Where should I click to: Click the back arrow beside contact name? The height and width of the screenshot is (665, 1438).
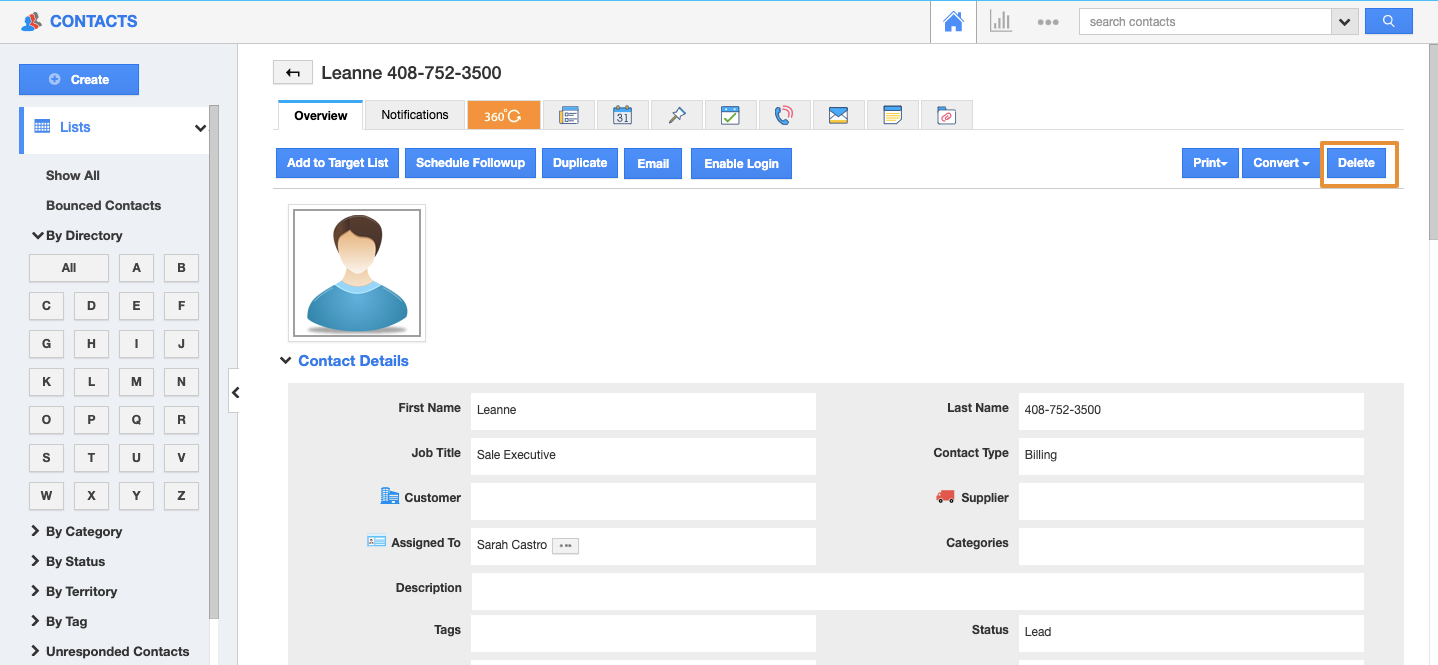pyautogui.click(x=292, y=73)
